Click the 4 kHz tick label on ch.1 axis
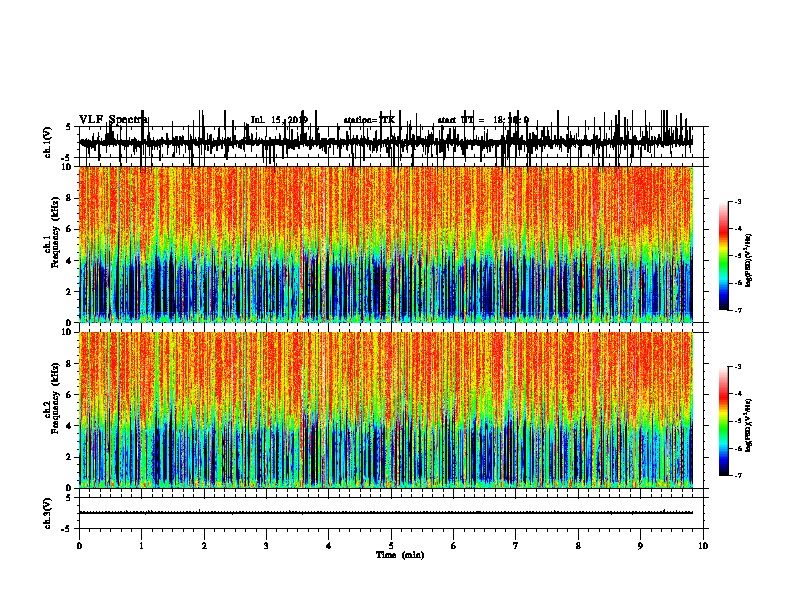This screenshot has width=792, height=612. (x=69, y=261)
